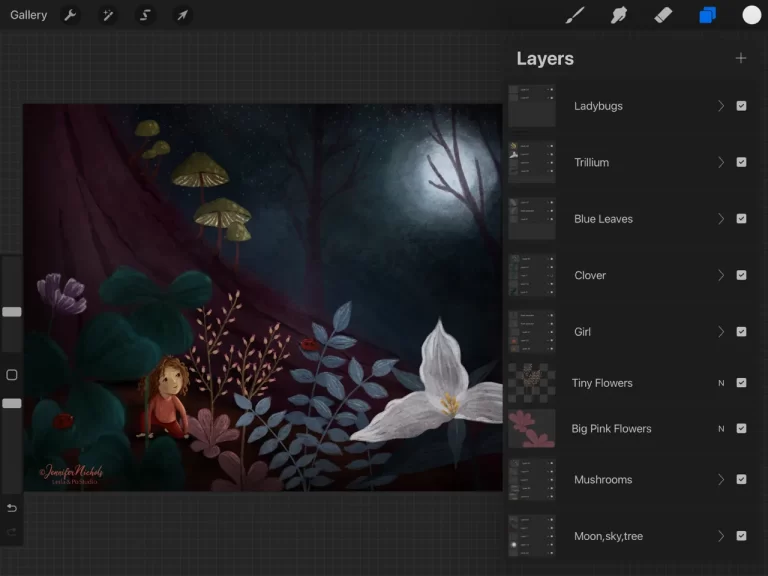Hide the Clover layer group
Image resolution: width=768 pixels, height=576 pixels.
741,275
